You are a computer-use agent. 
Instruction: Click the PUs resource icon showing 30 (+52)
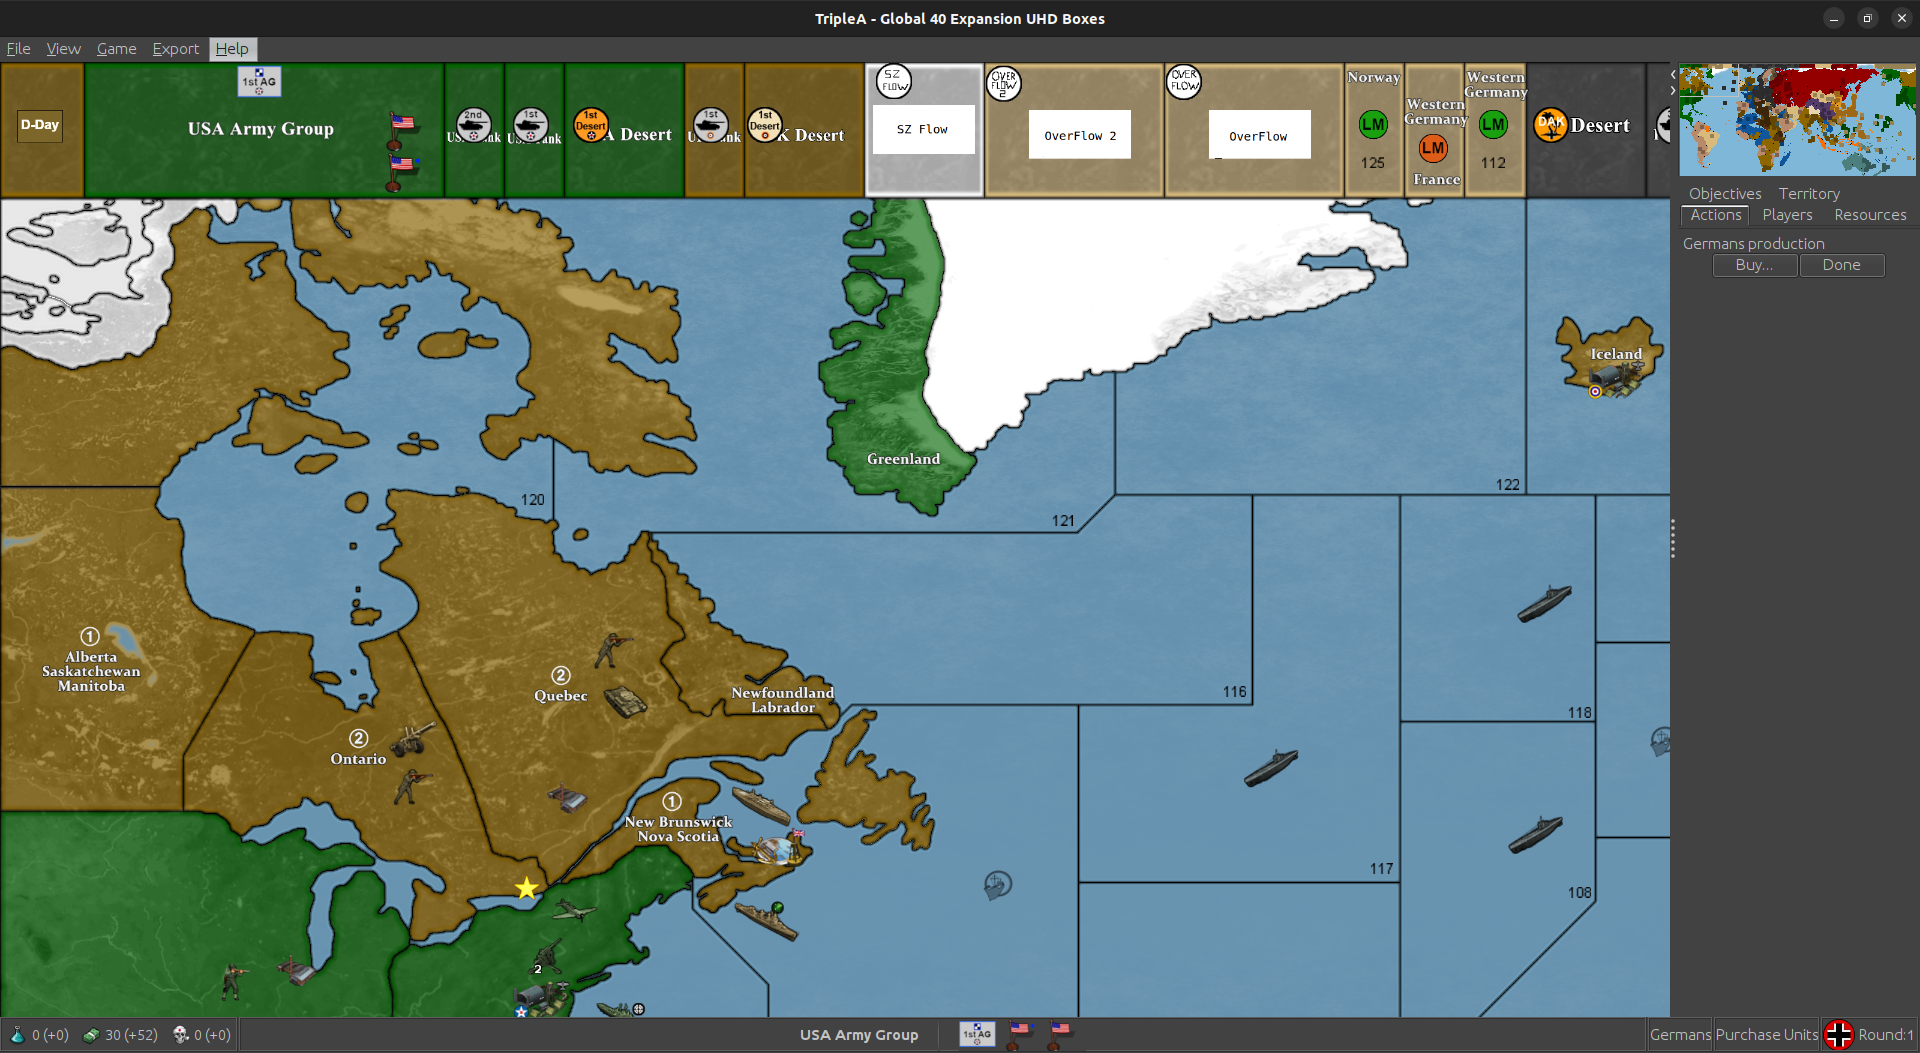[x=91, y=1035]
